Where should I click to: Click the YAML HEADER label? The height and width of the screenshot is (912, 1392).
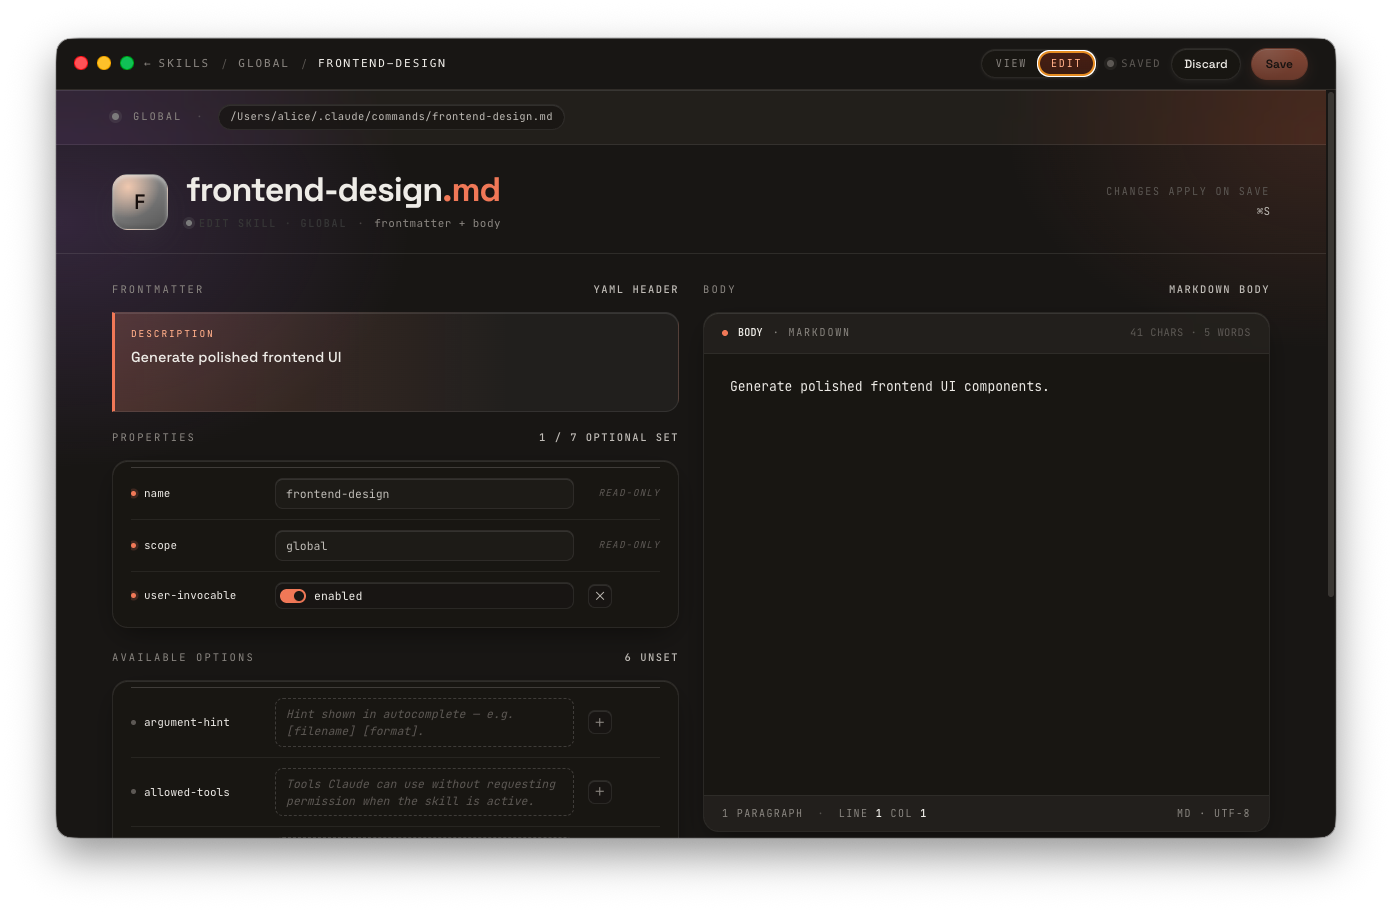coord(636,290)
